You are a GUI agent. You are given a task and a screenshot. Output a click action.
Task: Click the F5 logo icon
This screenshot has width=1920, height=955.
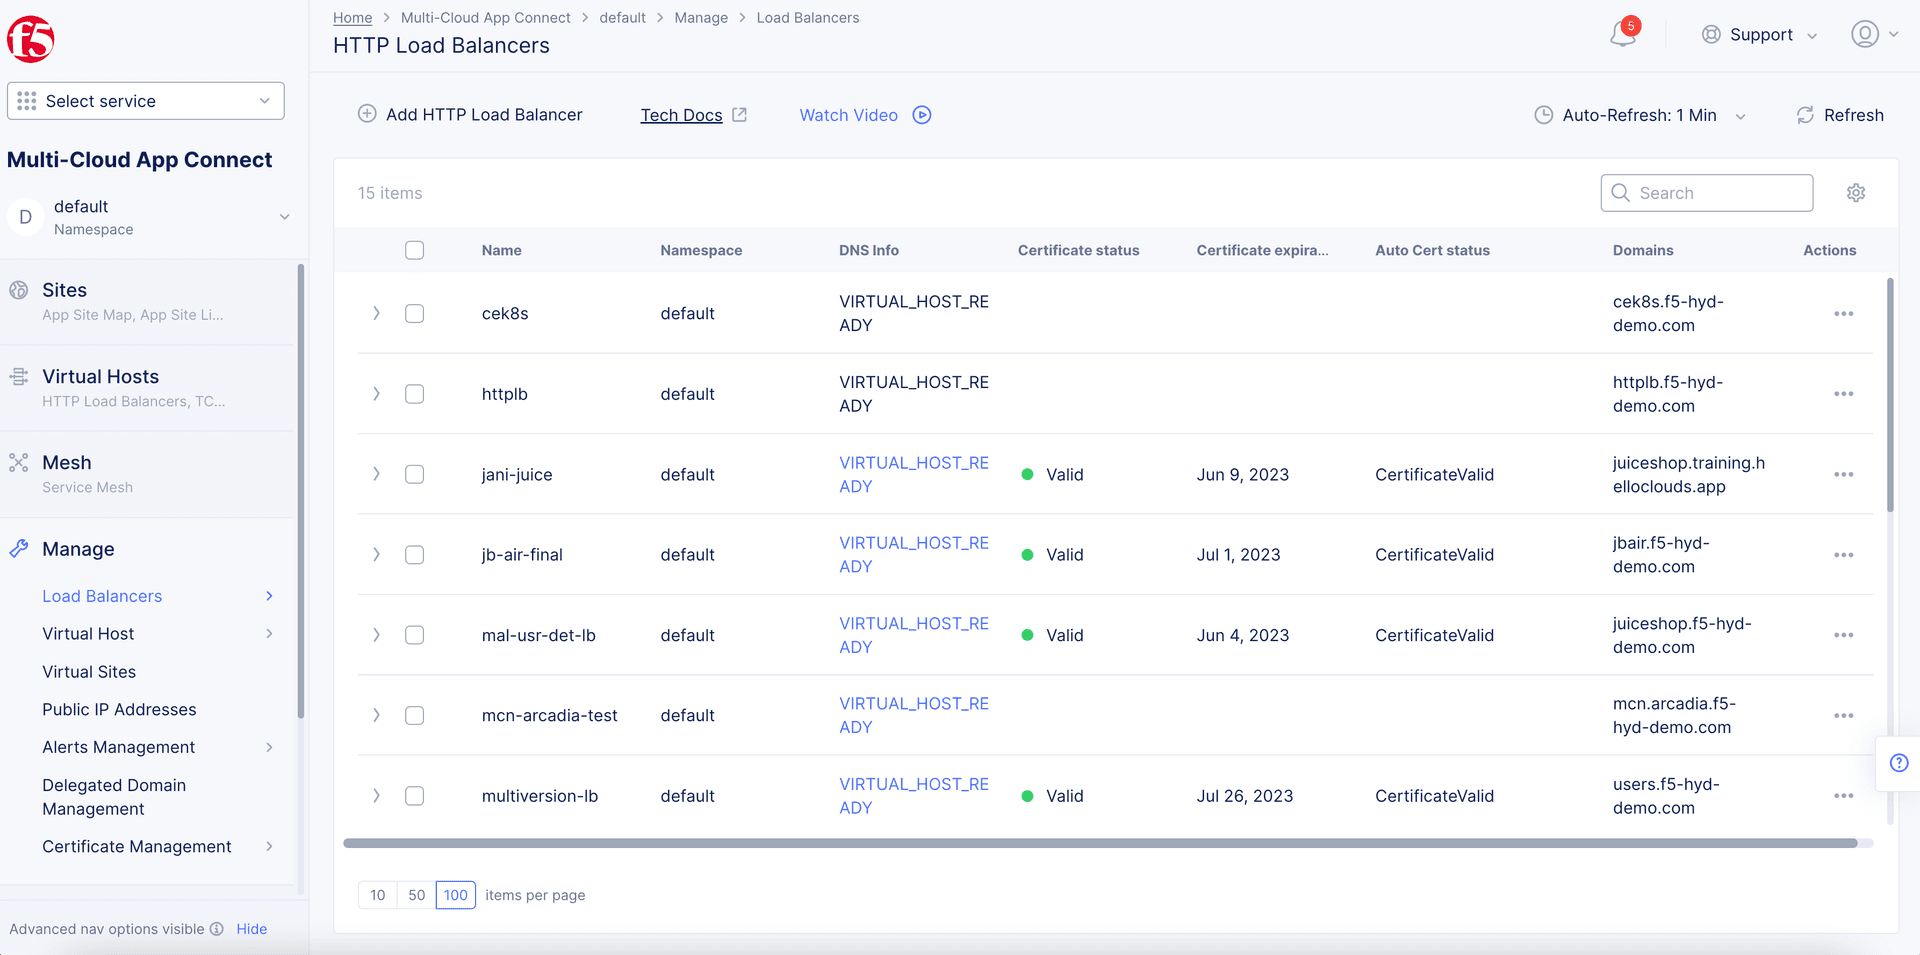click(30, 40)
